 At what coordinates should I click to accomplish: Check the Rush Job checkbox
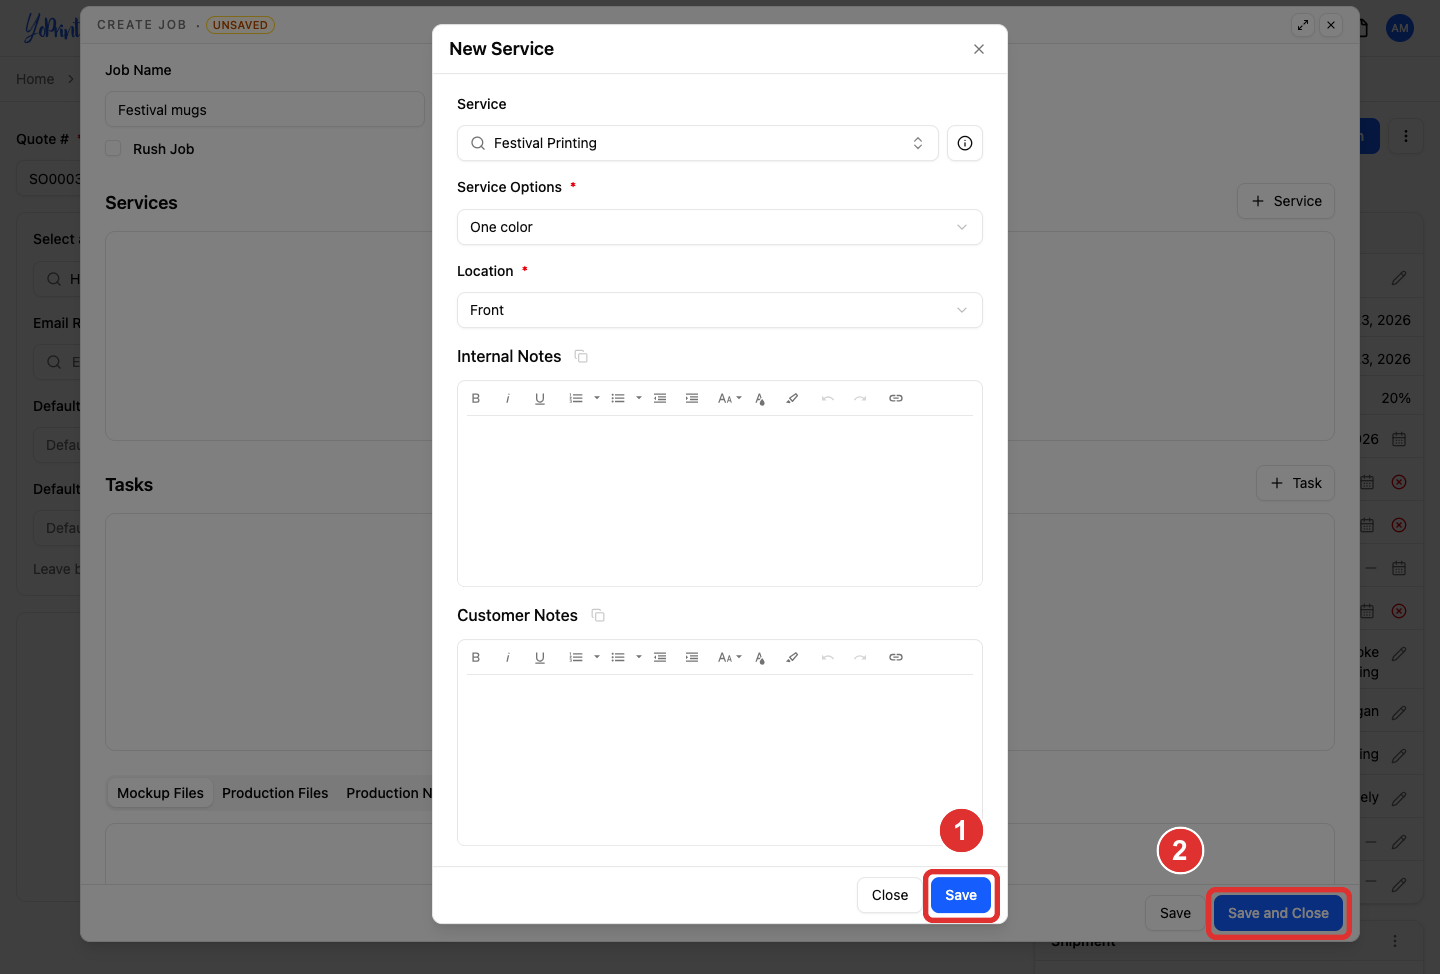click(113, 148)
